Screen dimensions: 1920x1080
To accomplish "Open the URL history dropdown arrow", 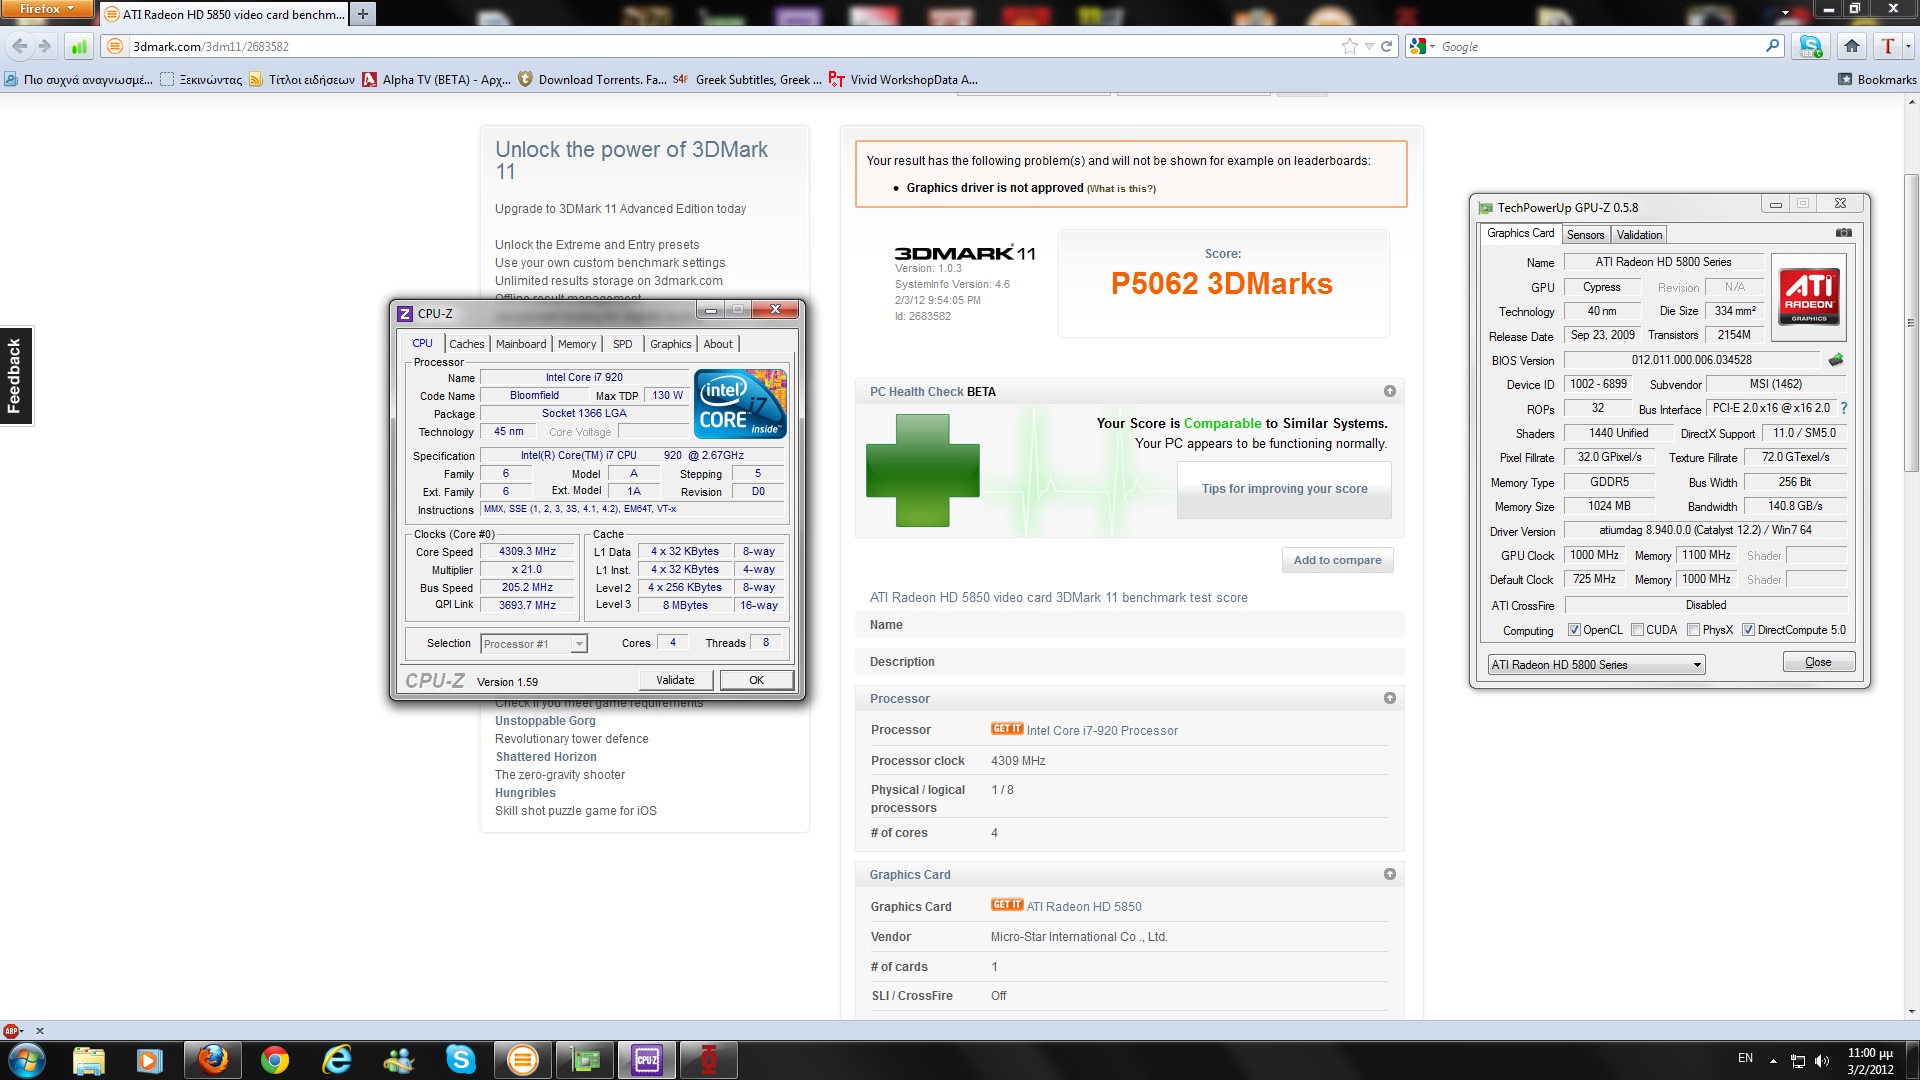I will point(1369,46).
